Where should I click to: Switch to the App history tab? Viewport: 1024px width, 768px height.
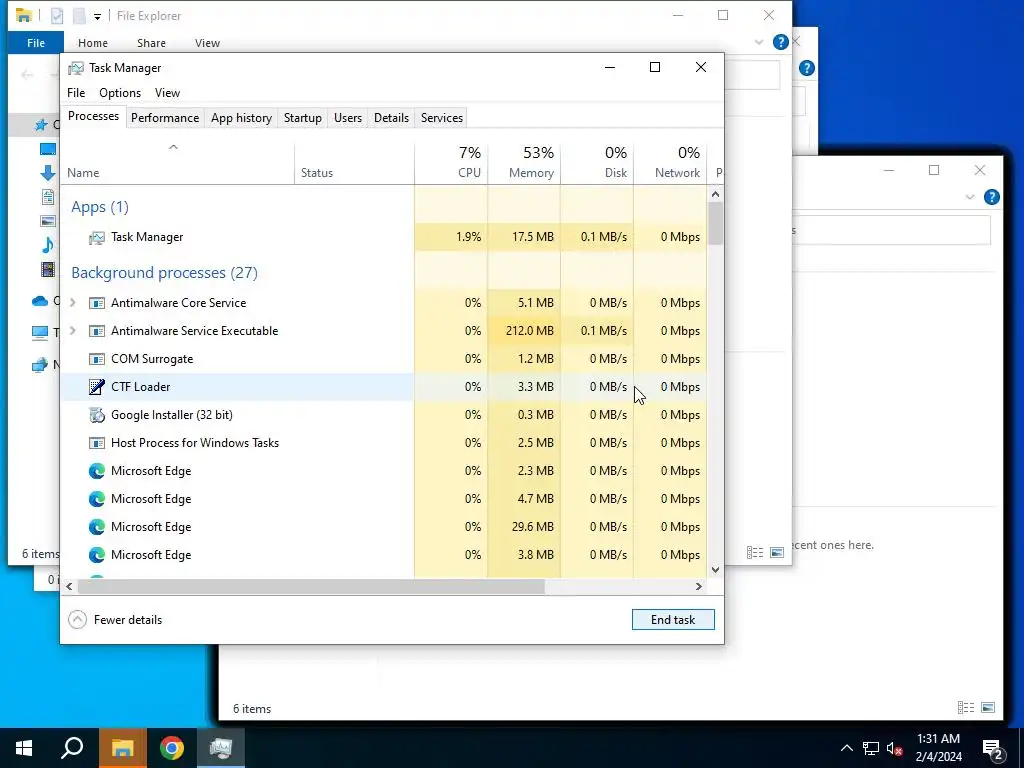[x=241, y=118]
